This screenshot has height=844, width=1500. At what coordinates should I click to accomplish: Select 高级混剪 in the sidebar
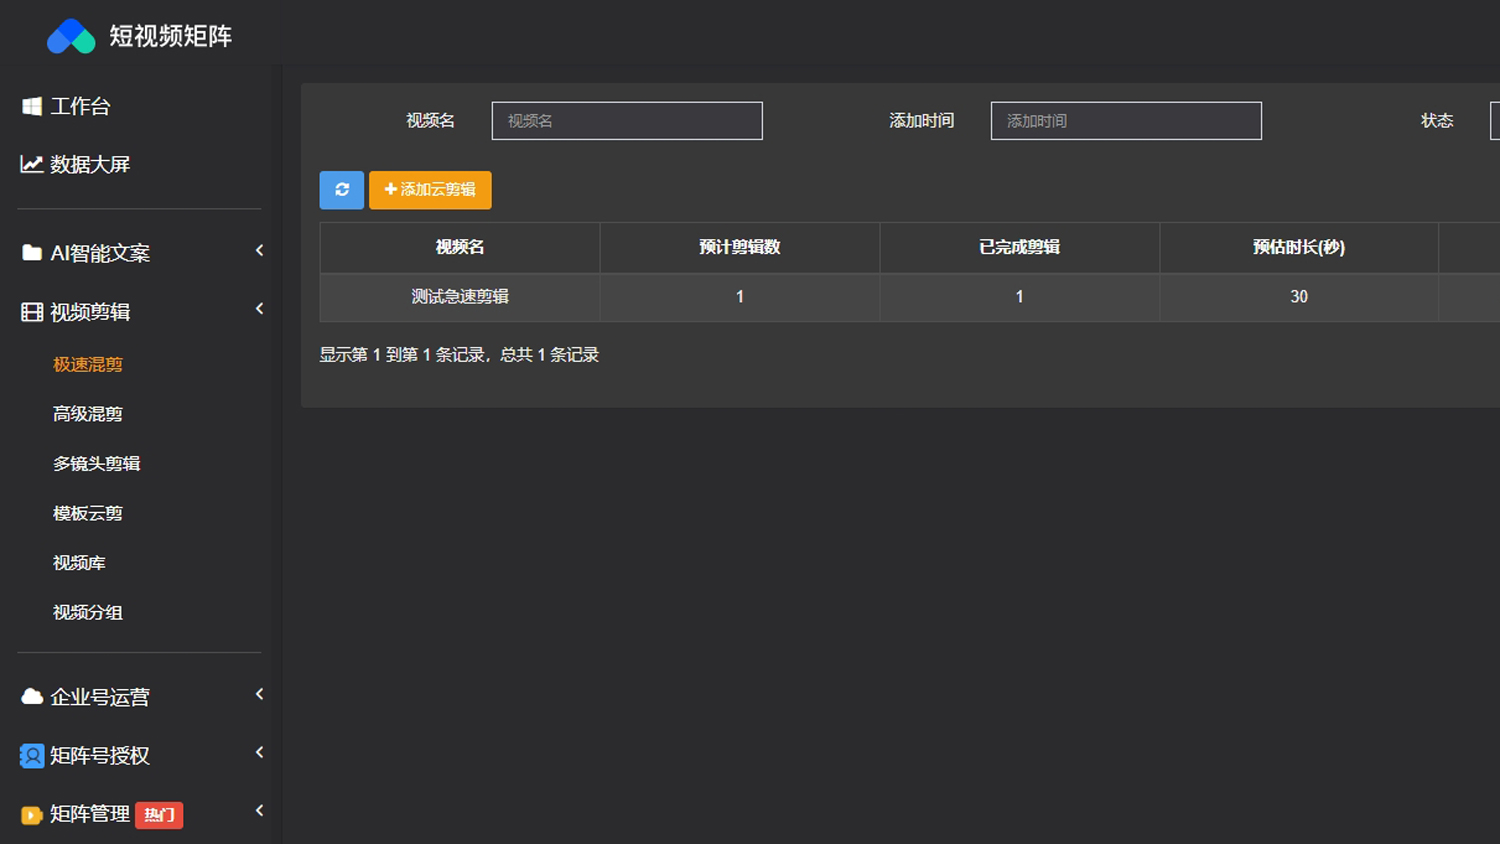click(x=88, y=414)
